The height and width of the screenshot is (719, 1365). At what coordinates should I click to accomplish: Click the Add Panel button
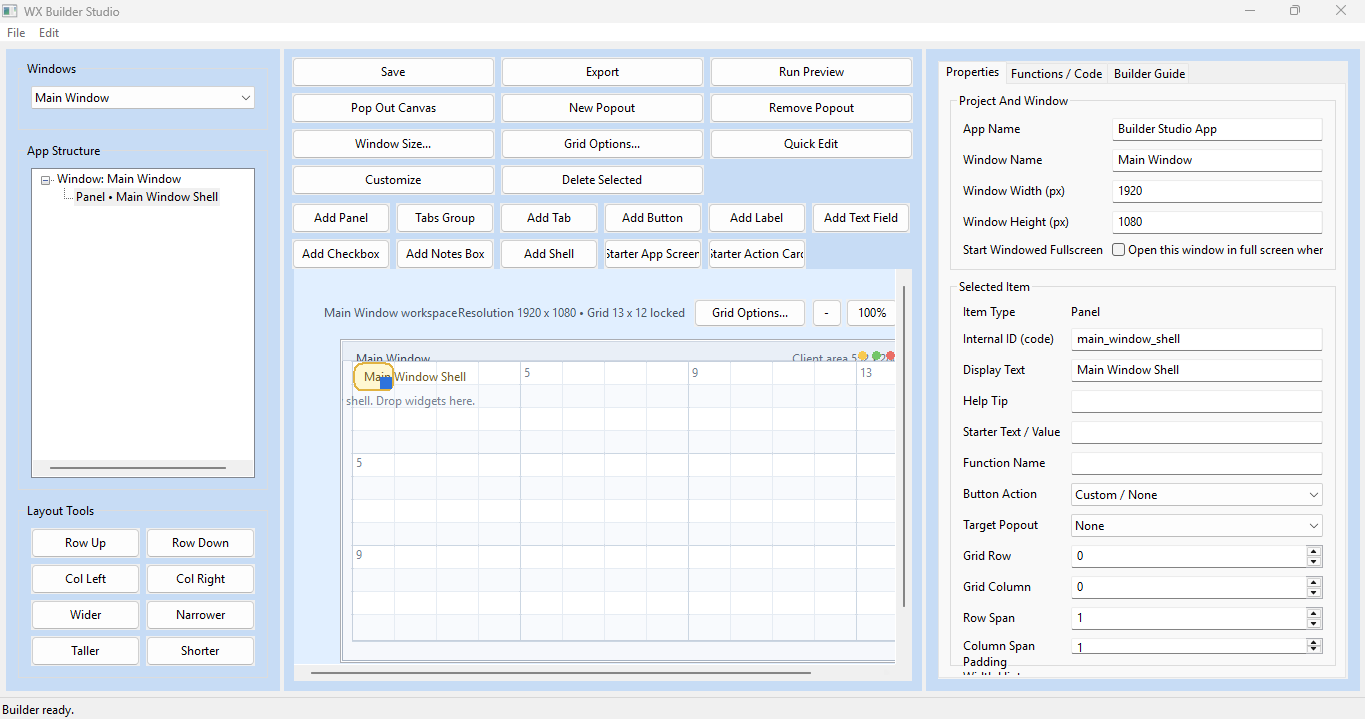(341, 218)
